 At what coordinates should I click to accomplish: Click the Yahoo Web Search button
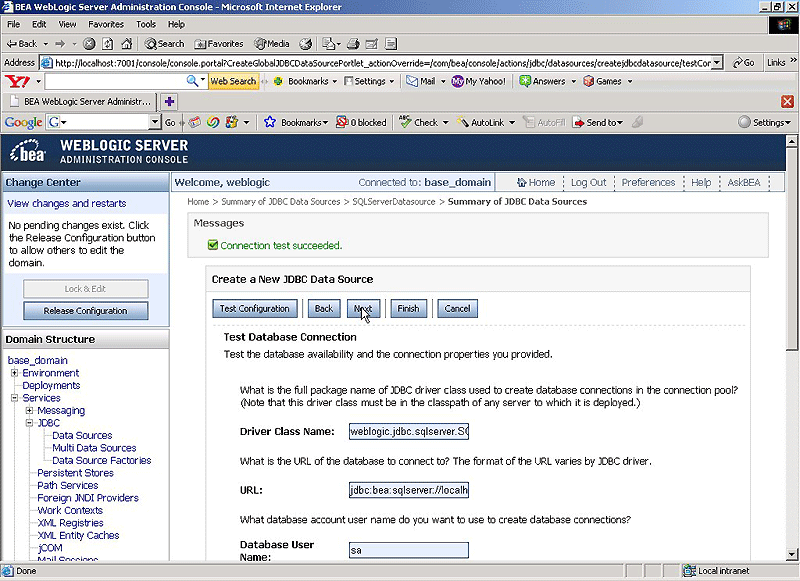click(233, 81)
